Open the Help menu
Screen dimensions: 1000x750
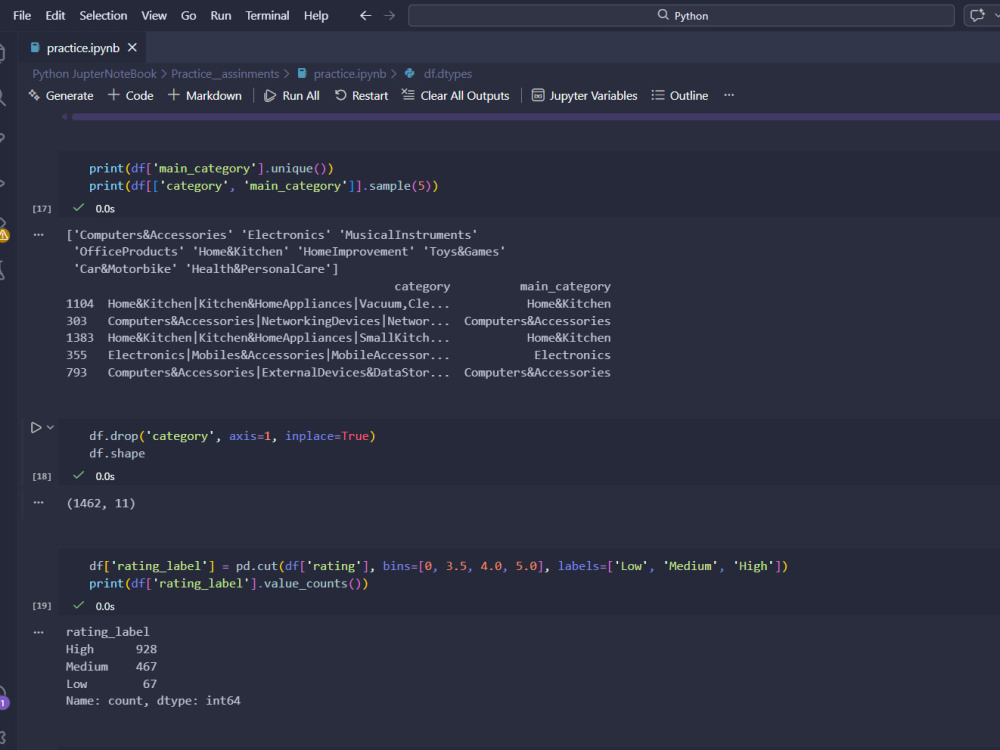[x=316, y=15]
